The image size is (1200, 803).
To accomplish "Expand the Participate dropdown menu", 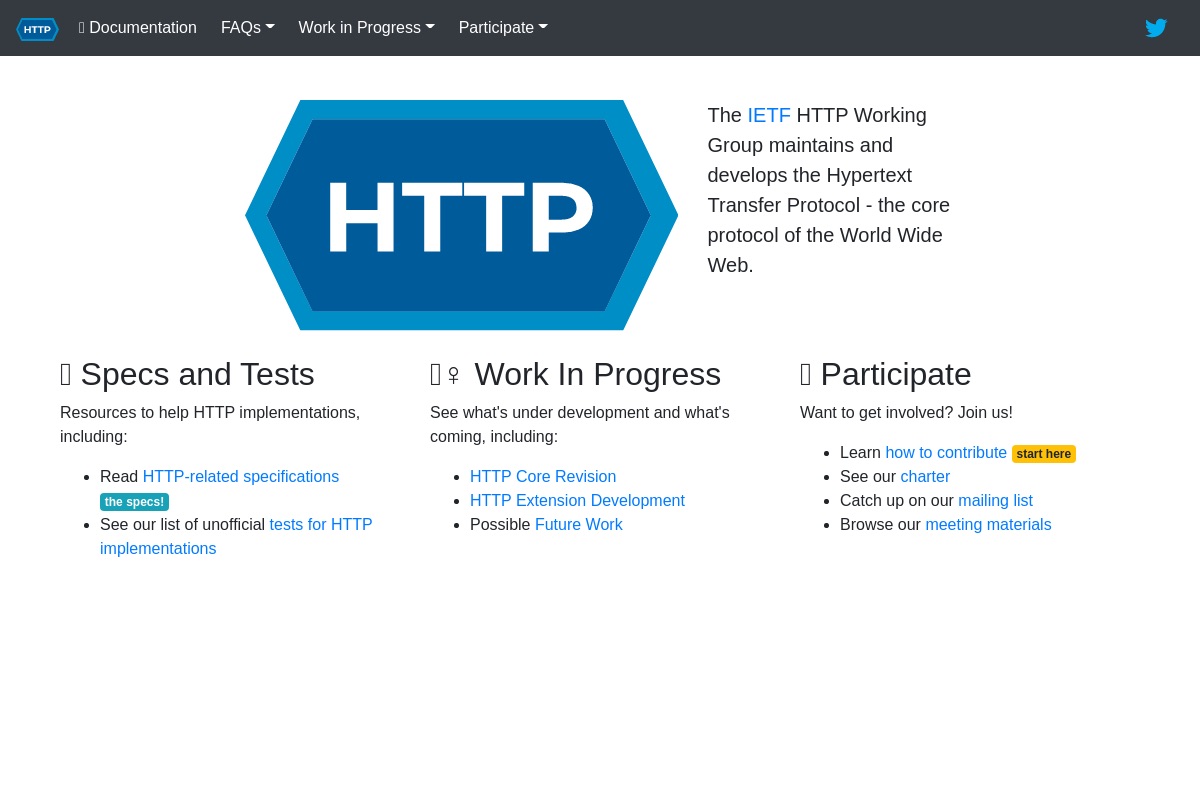I will [x=503, y=28].
